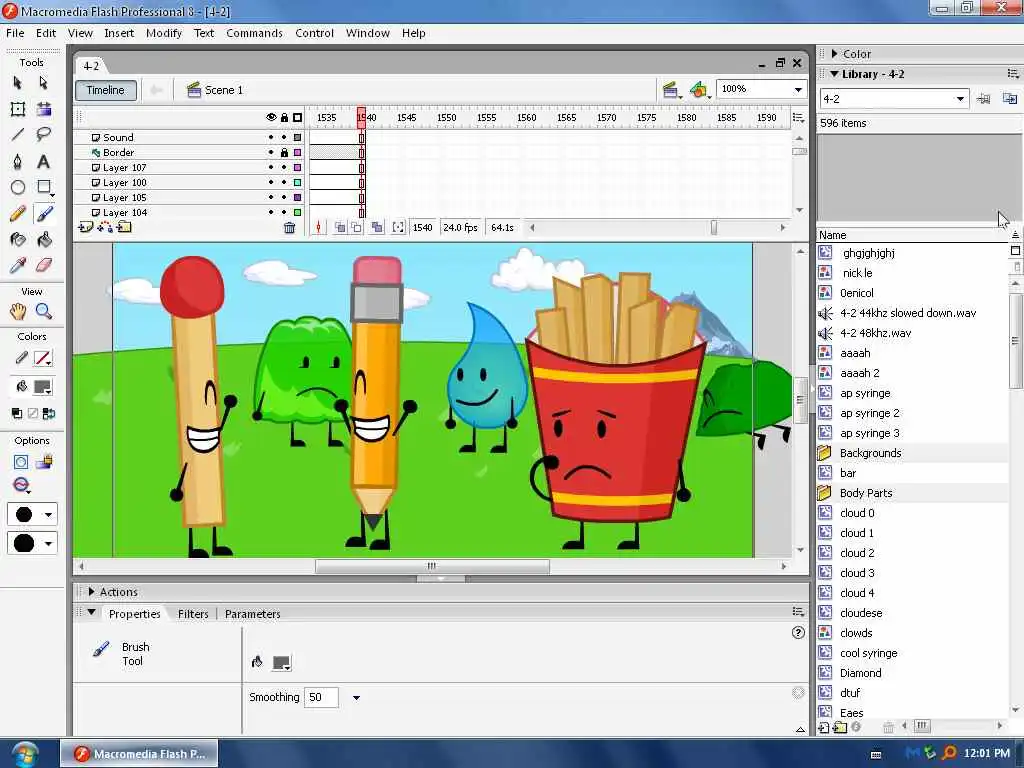
Task: Collapse the Properties panel
Action: [91, 613]
